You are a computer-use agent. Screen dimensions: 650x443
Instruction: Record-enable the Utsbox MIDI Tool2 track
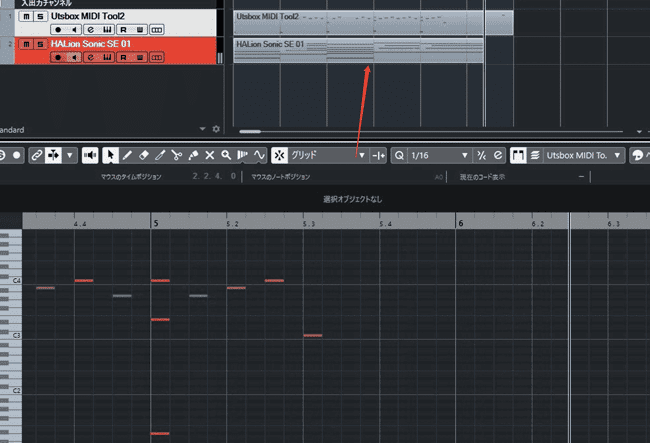[58, 30]
